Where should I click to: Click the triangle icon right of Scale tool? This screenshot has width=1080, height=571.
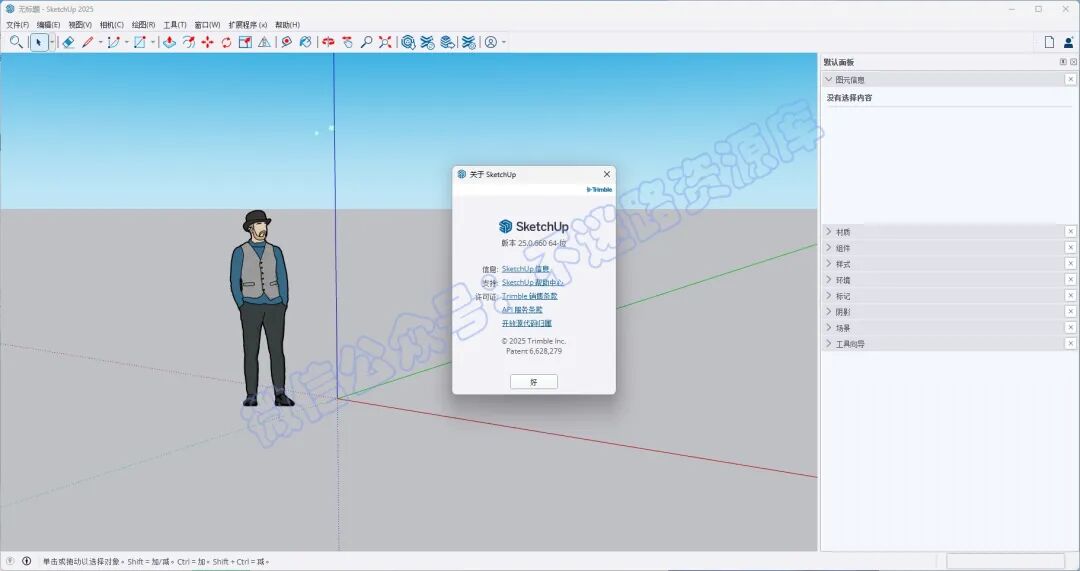[264, 42]
